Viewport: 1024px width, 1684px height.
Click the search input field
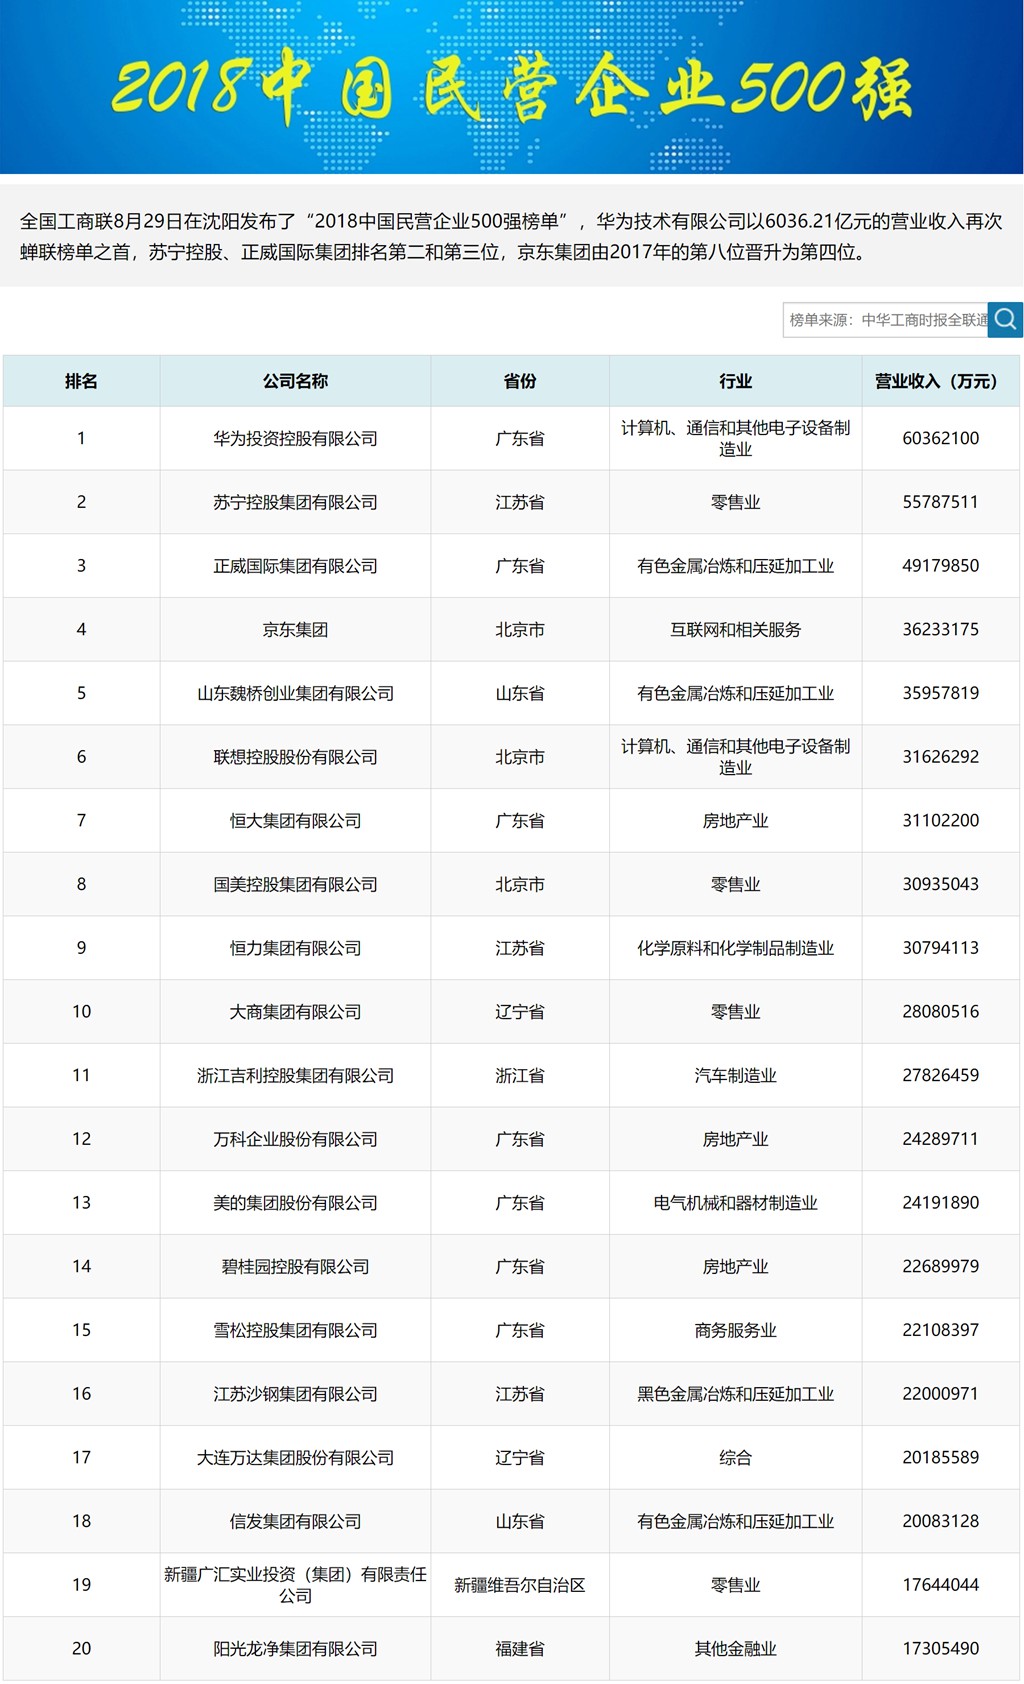(x=885, y=320)
